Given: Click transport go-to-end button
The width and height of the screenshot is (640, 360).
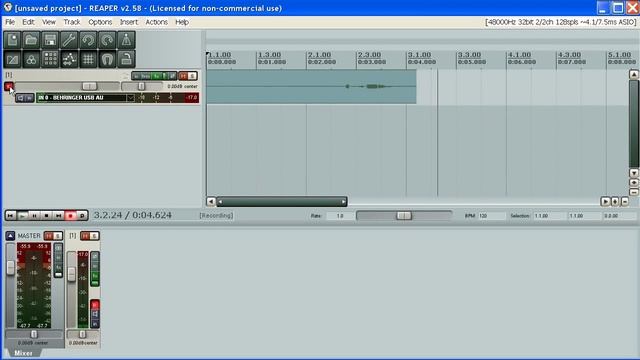Looking at the screenshot, I should 58,216.
